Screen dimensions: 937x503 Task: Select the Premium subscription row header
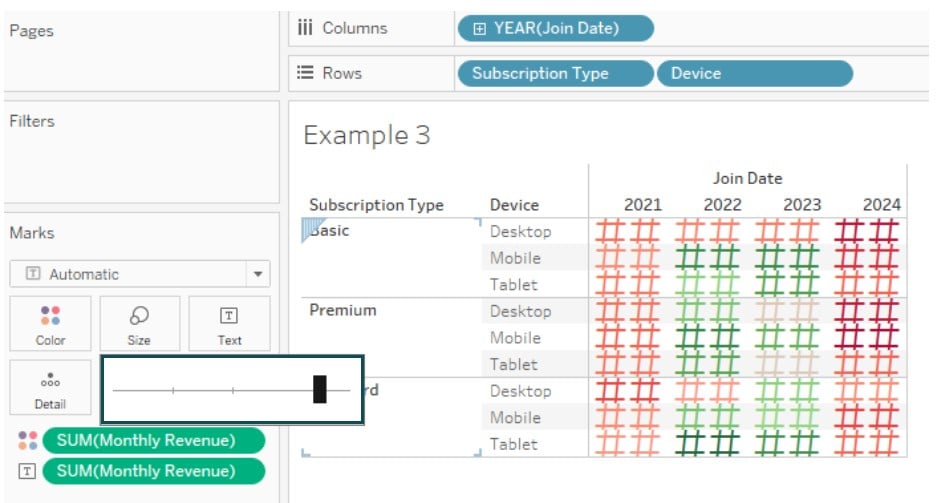point(343,310)
